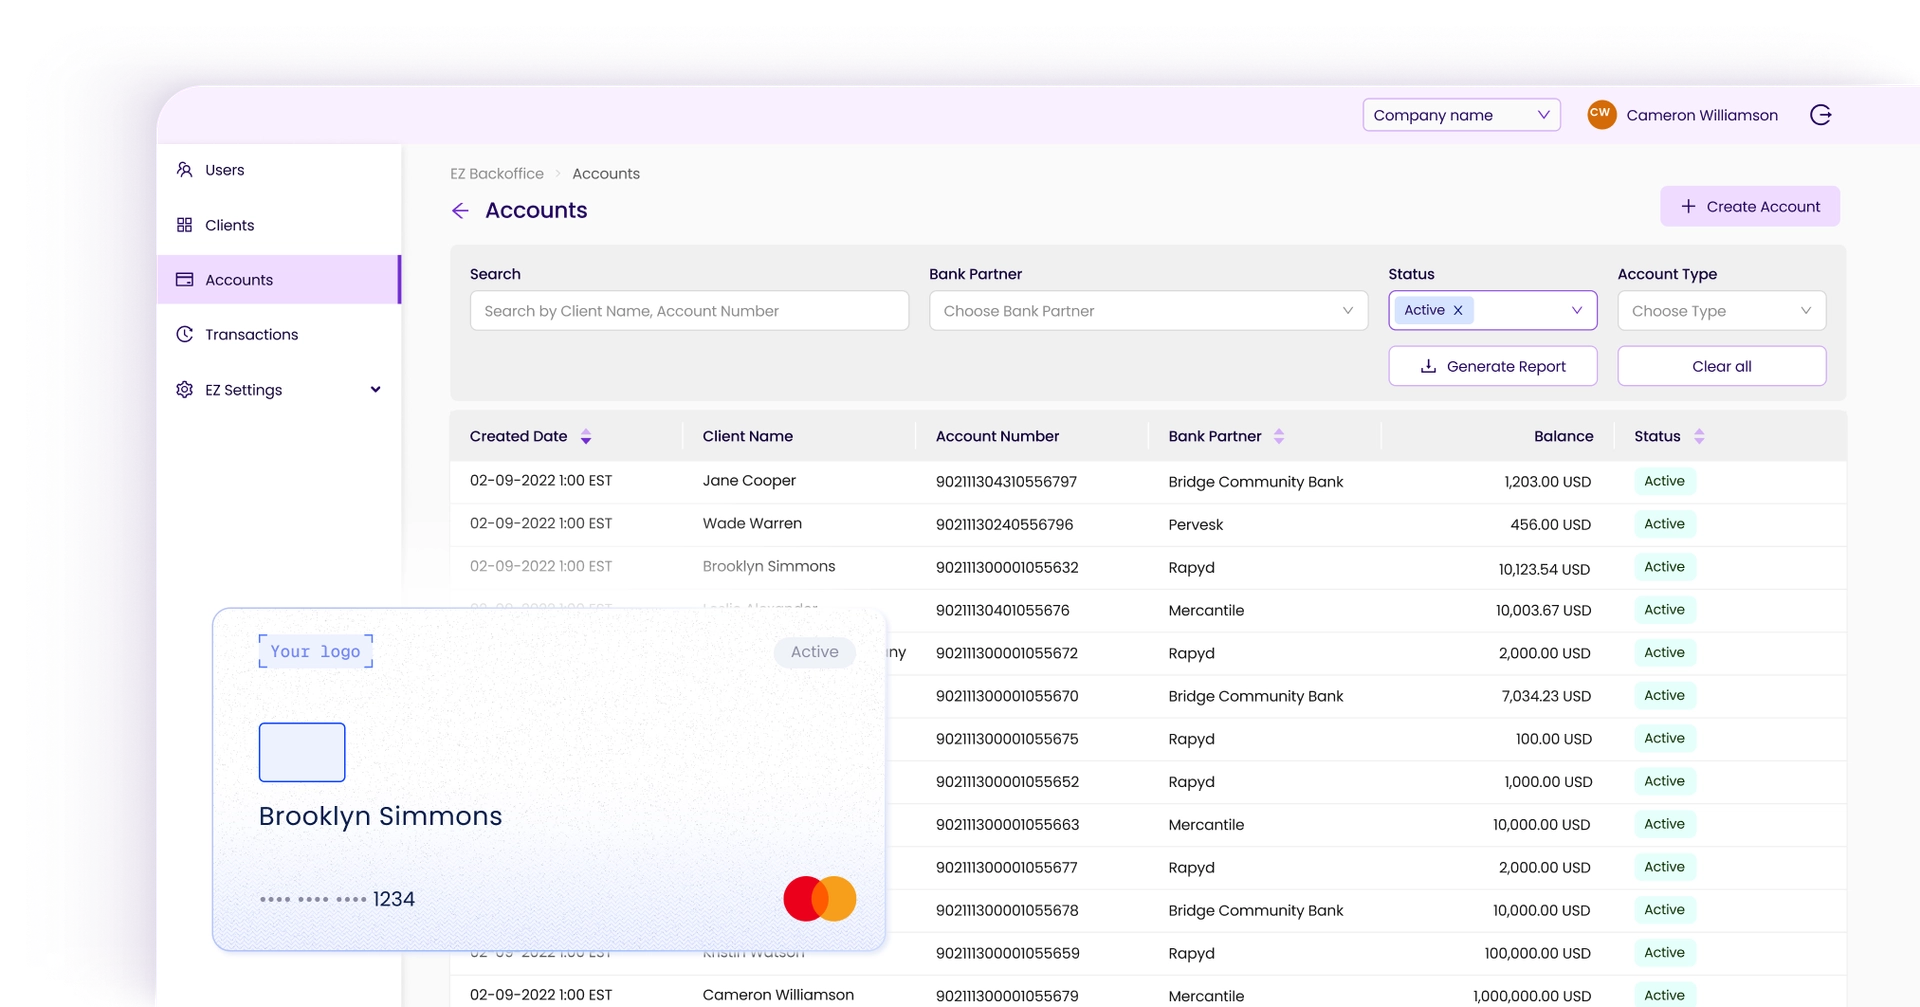Click the back arrow next to Accounts heading

pos(460,210)
